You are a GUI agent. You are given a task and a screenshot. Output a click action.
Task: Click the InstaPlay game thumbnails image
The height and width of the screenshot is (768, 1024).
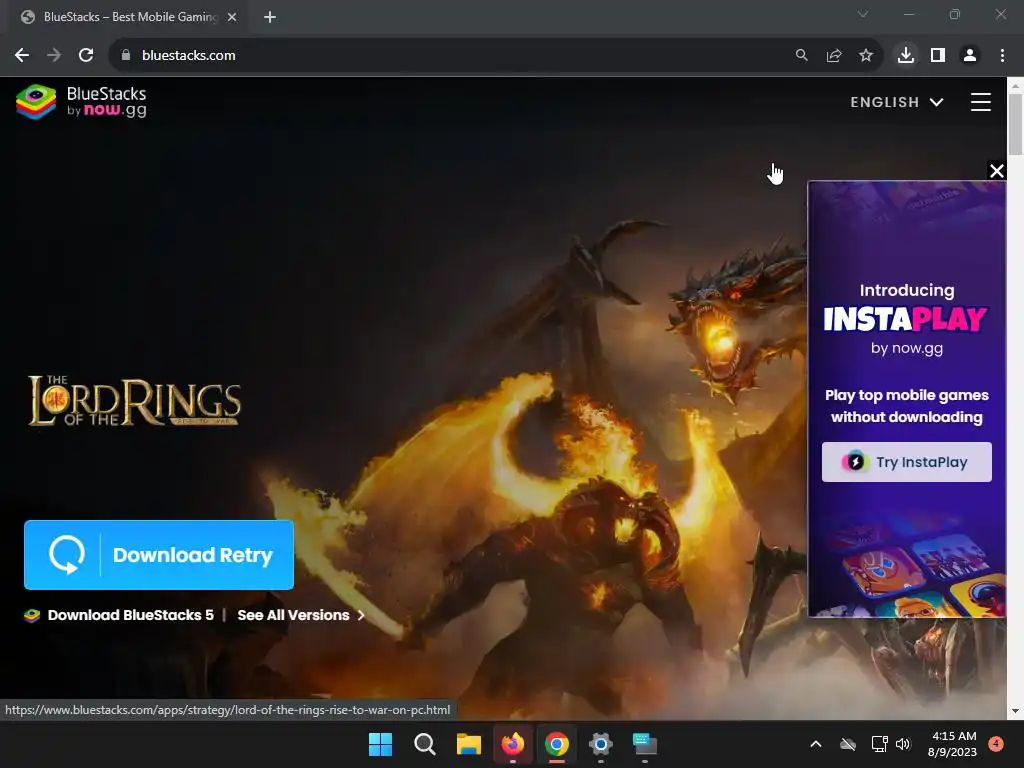point(906,565)
